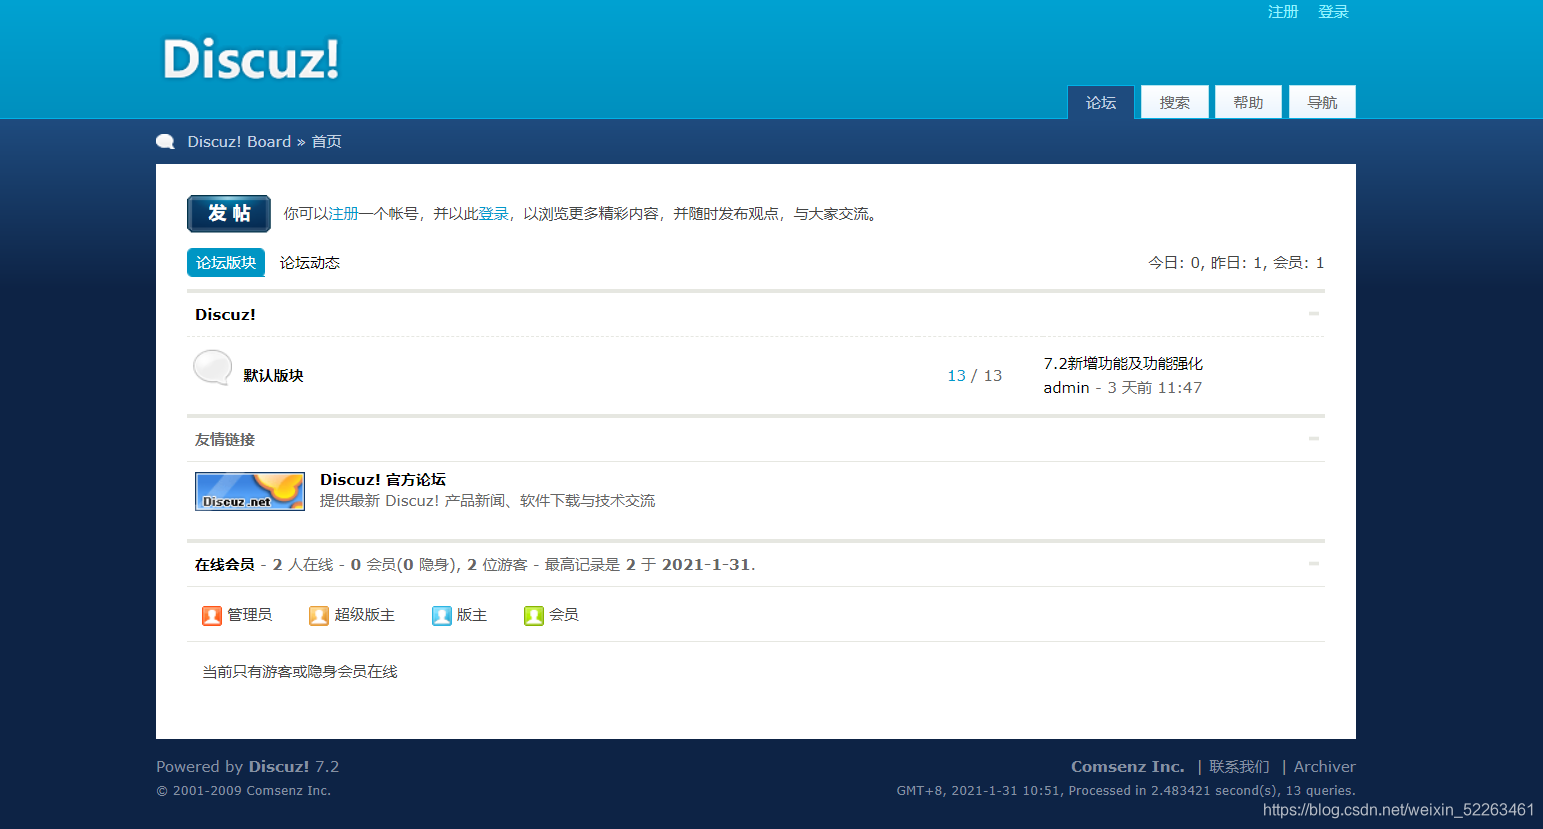Click 联系我们 footer link

click(x=1239, y=767)
